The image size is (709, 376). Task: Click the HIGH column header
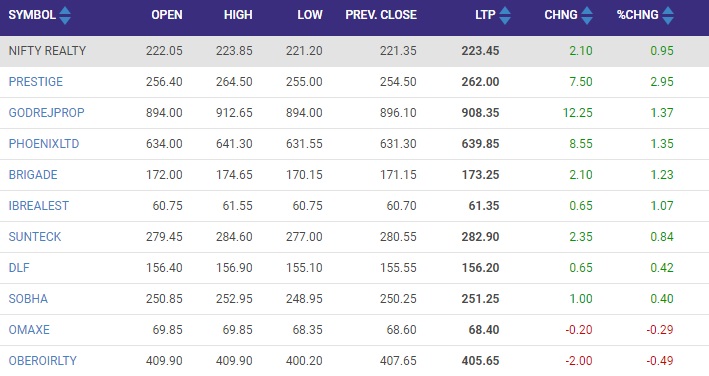click(x=238, y=15)
